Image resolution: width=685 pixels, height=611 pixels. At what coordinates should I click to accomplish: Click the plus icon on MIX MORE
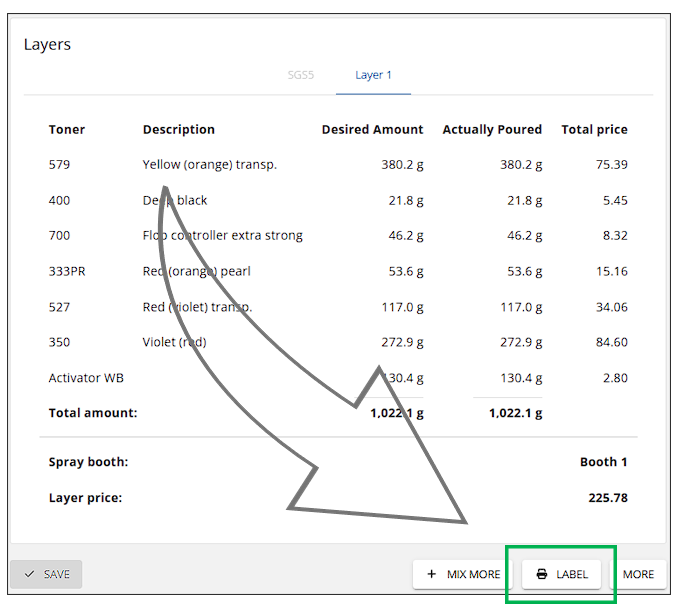(432, 574)
